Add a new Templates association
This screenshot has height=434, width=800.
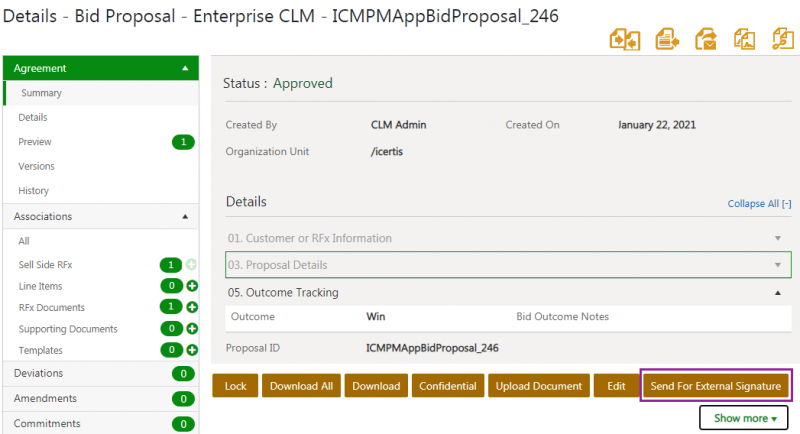(x=192, y=350)
